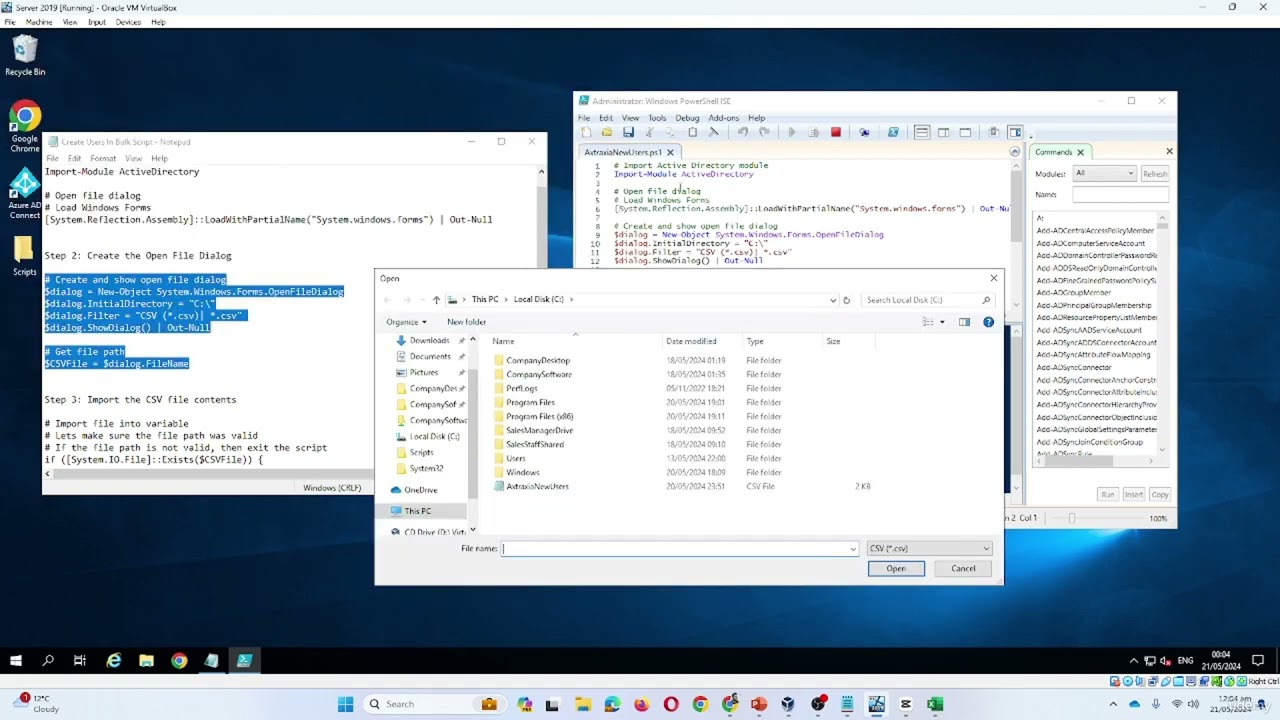Open view options dropdown arrow in dialog
The height and width of the screenshot is (720, 1280).
[x=942, y=322]
